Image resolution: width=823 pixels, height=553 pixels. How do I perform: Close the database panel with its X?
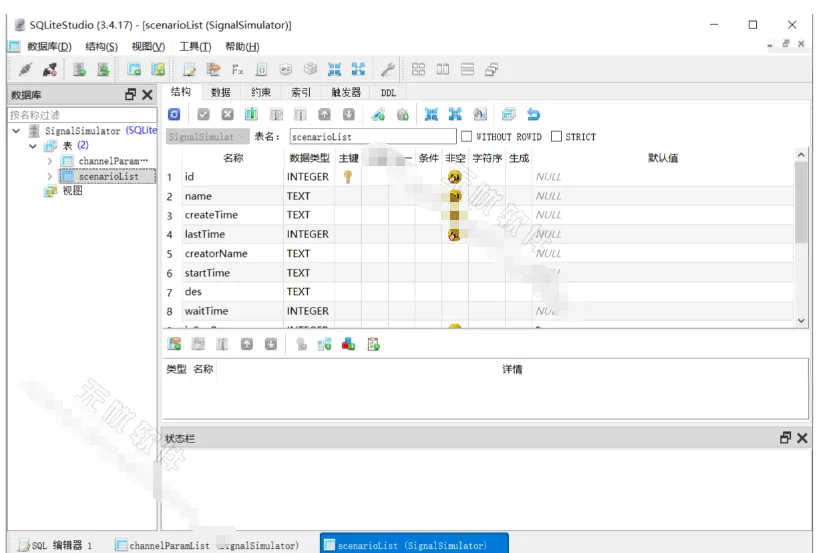coord(147,94)
